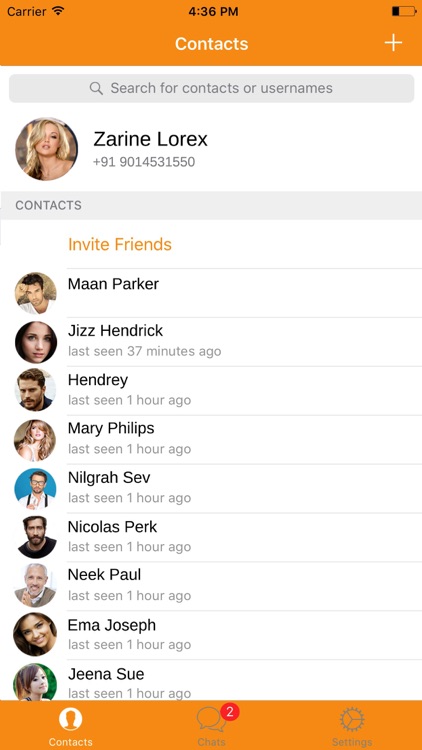Open the Chats speech bubble icon

click(211, 720)
